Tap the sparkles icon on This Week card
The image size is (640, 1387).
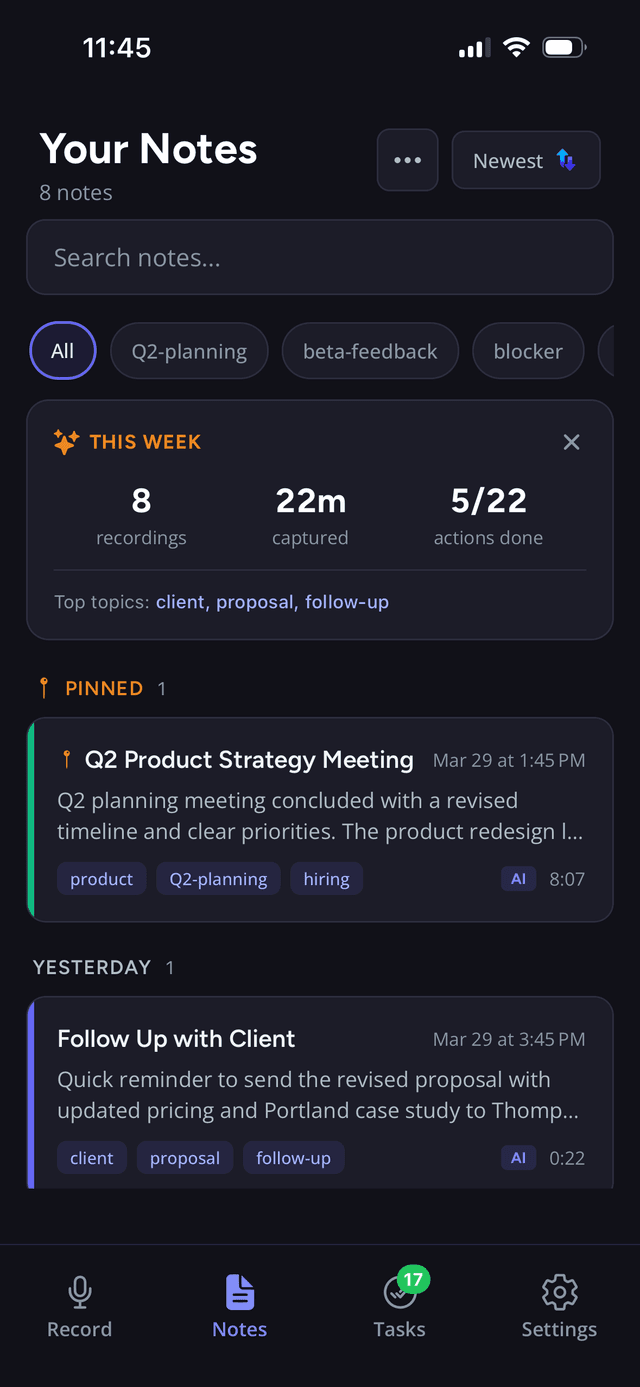click(65, 441)
